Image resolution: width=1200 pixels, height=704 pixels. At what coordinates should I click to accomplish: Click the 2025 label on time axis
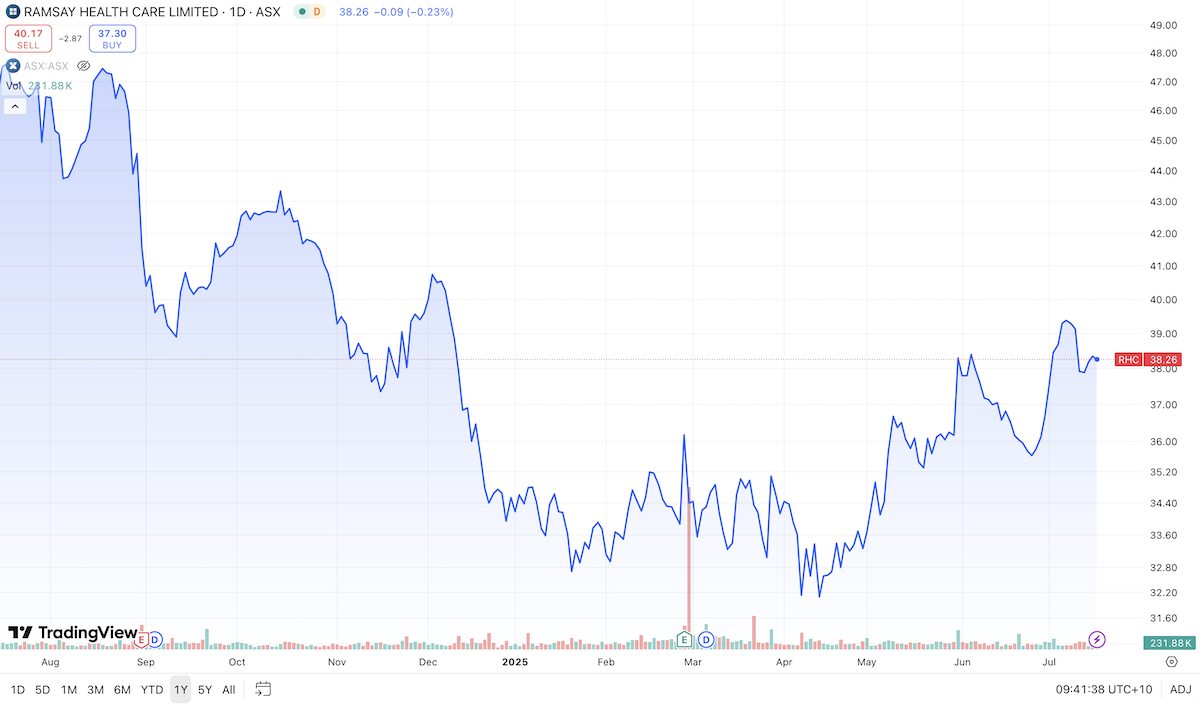[x=514, y=662]
